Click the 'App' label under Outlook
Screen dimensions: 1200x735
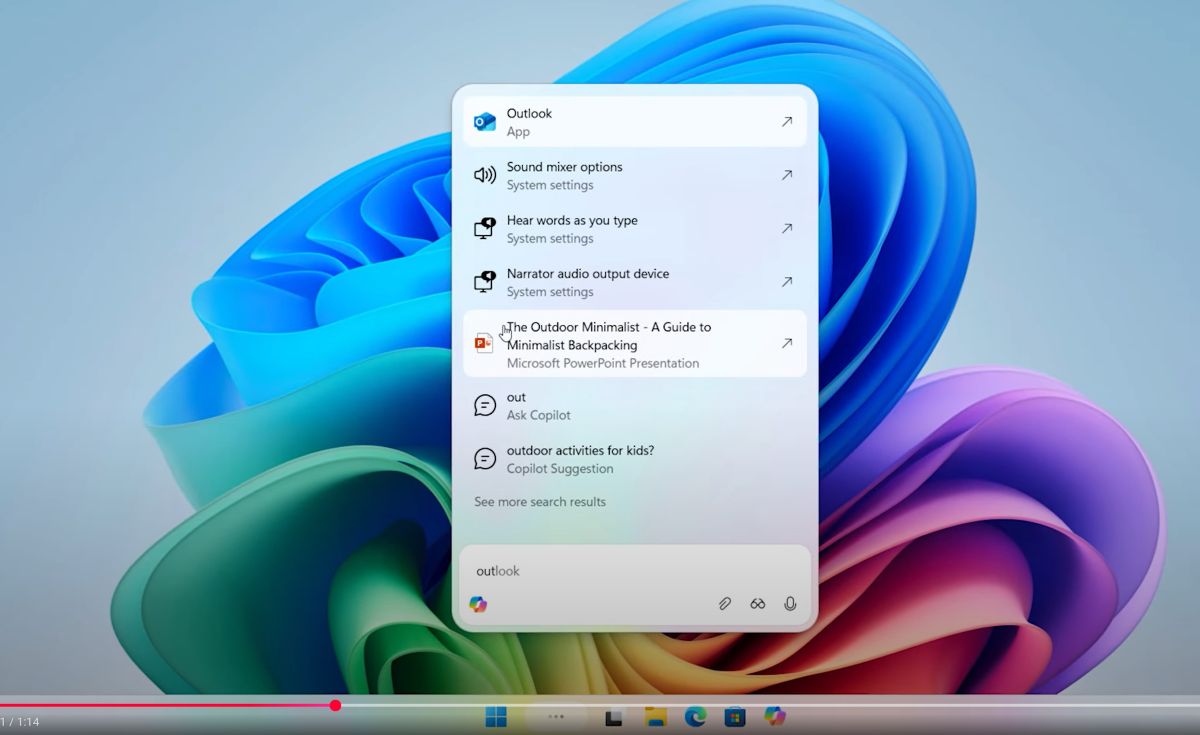(518, 132)
